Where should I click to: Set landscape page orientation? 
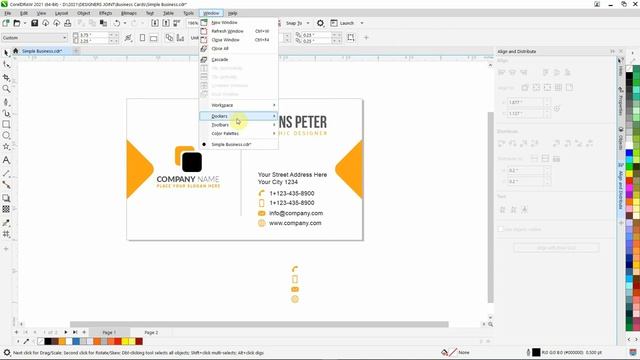pos(153,38)
